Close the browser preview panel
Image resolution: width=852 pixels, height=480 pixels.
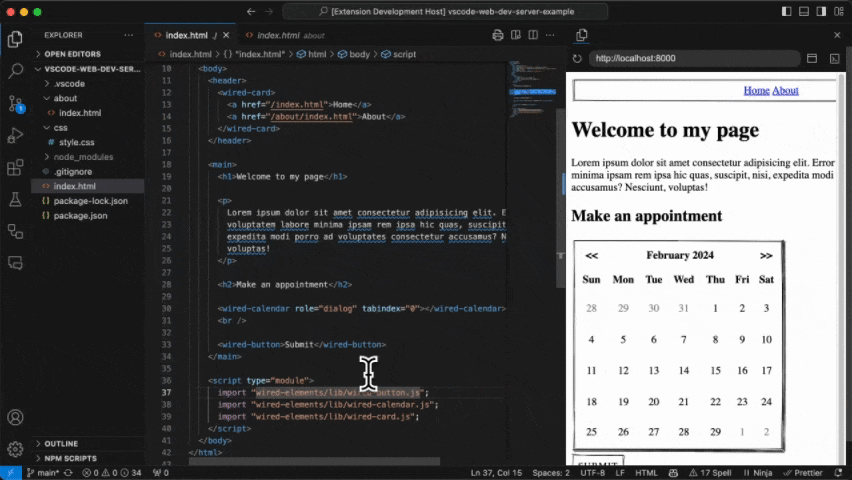point(837,35)
